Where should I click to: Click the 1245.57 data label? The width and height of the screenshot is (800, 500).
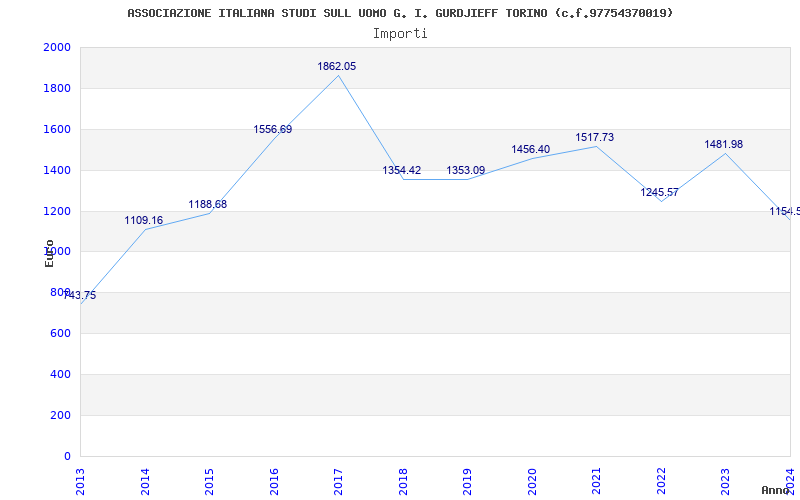660,192
